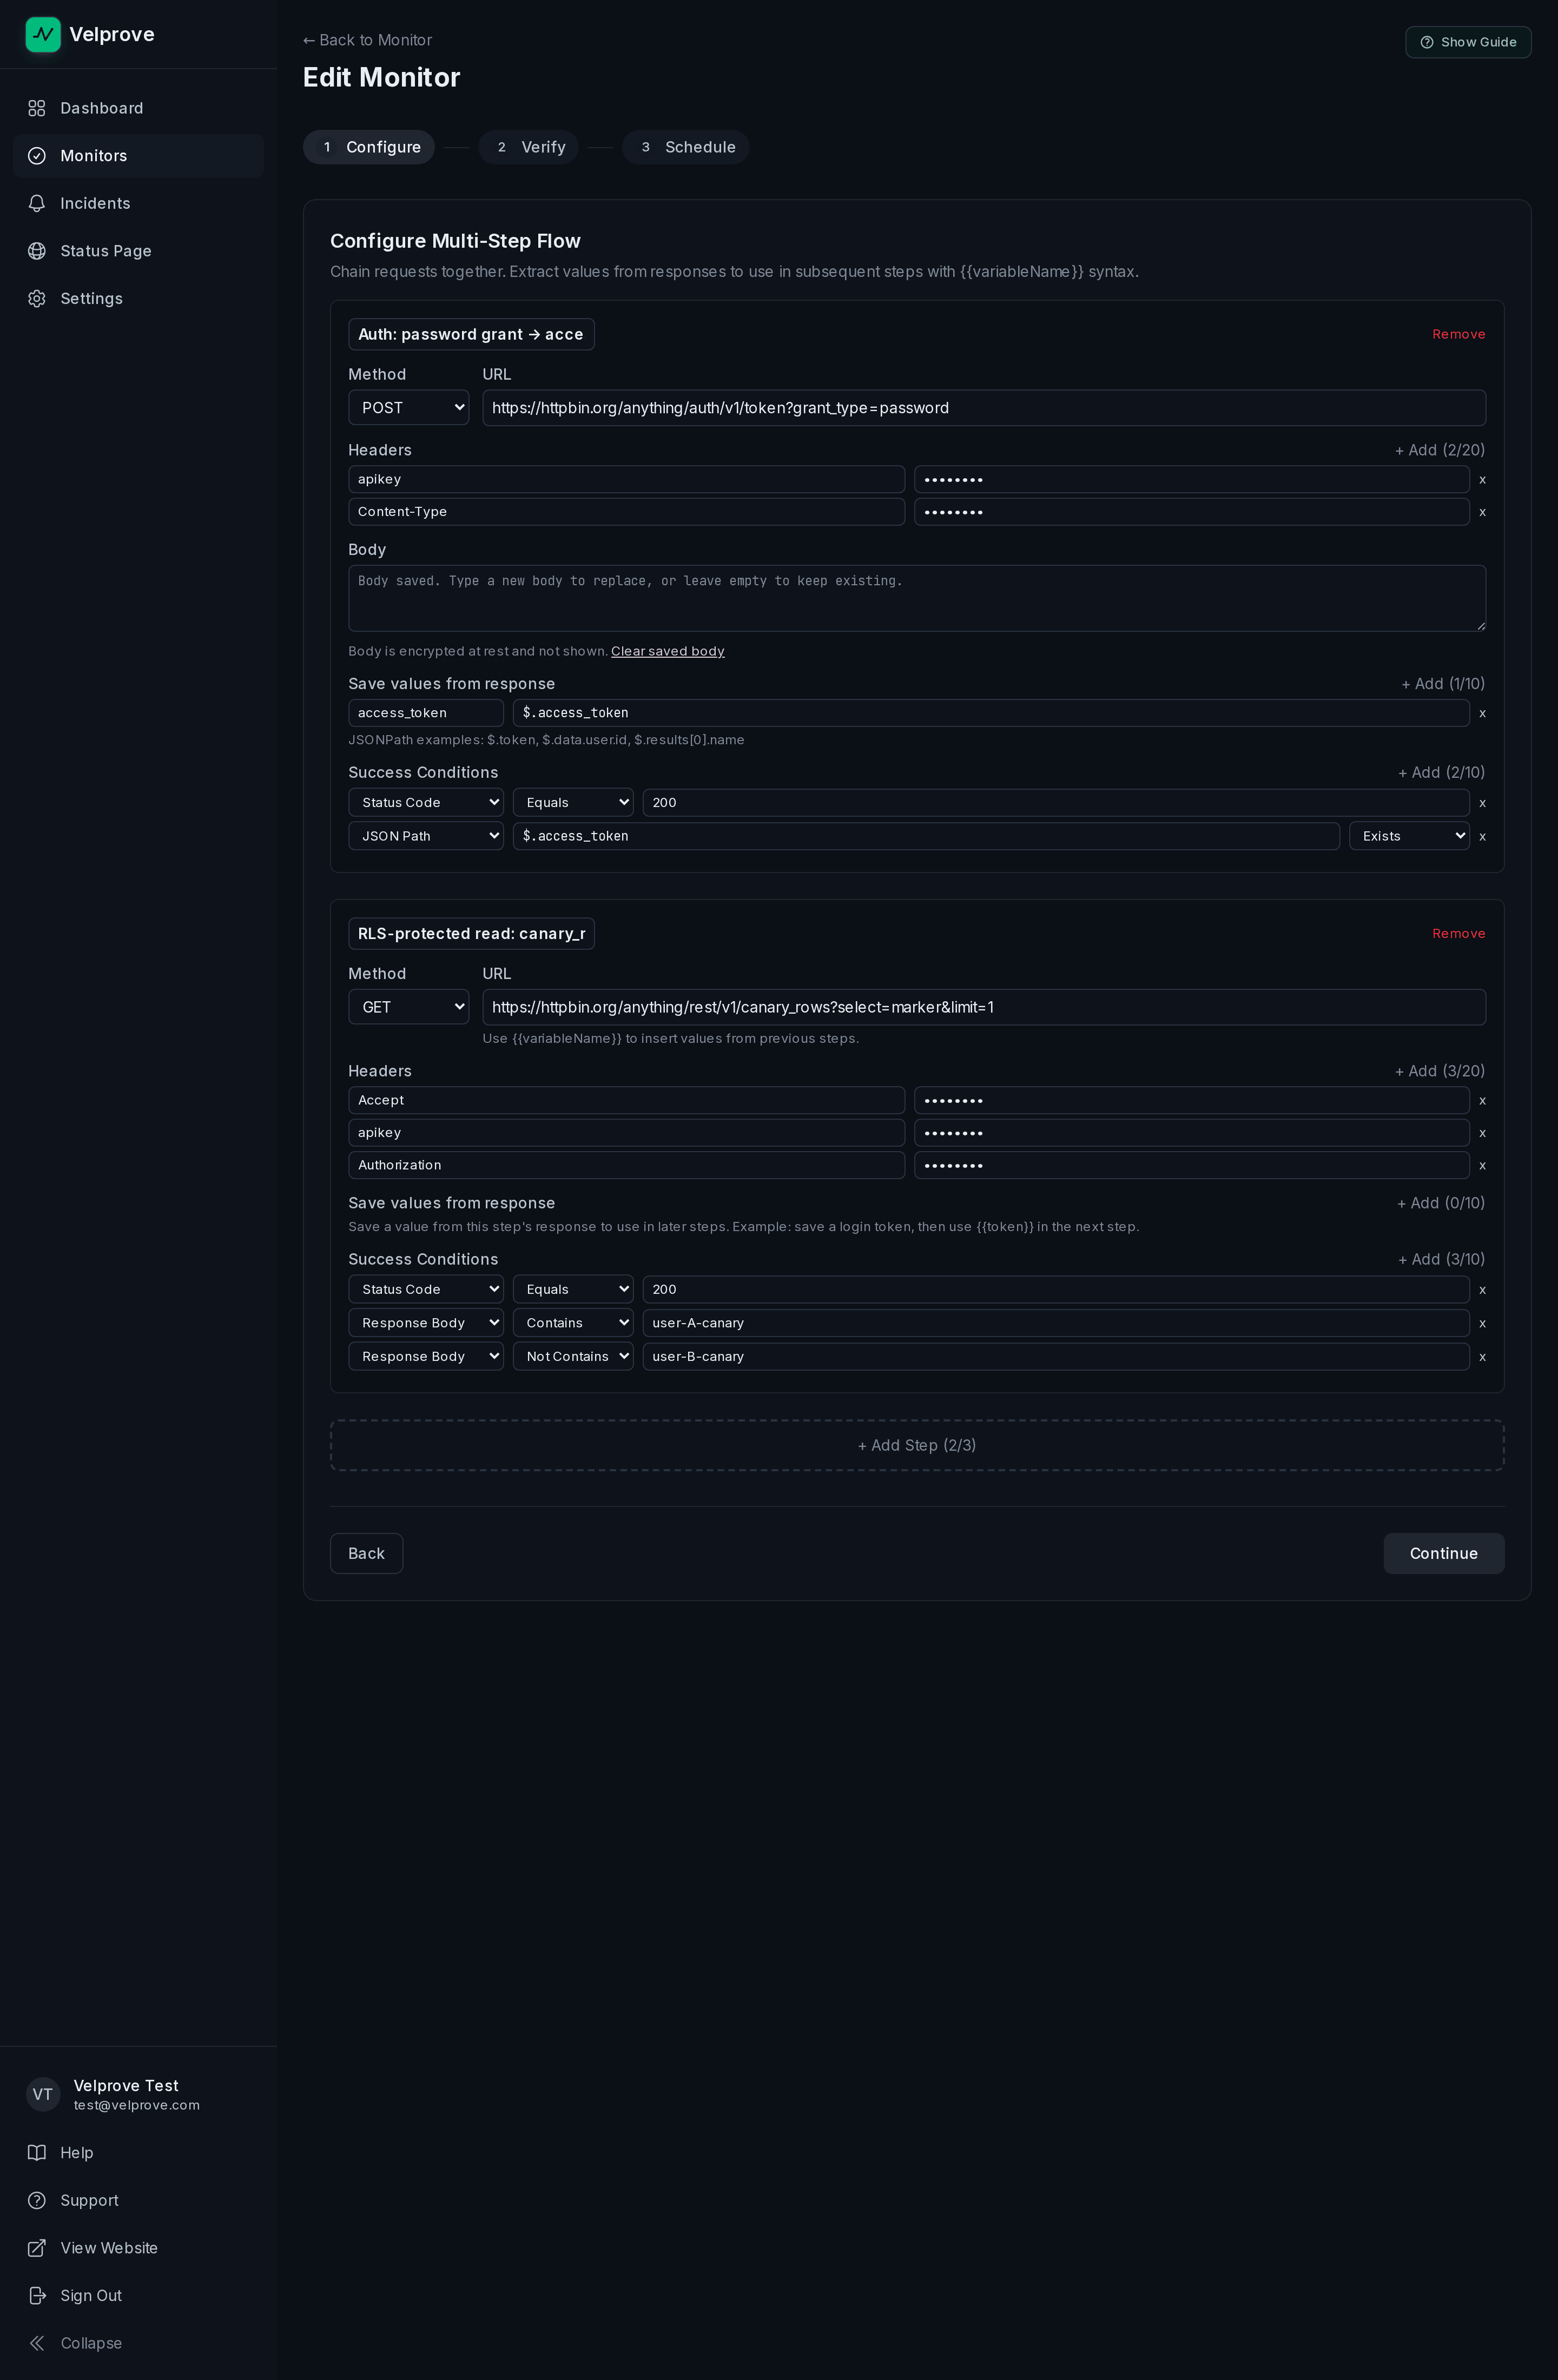Image resolution: width=1558 pixels, height=2380 pixels.
Task: Add success condition in step one (2/10)
Action: click(x=1441, y=773)
